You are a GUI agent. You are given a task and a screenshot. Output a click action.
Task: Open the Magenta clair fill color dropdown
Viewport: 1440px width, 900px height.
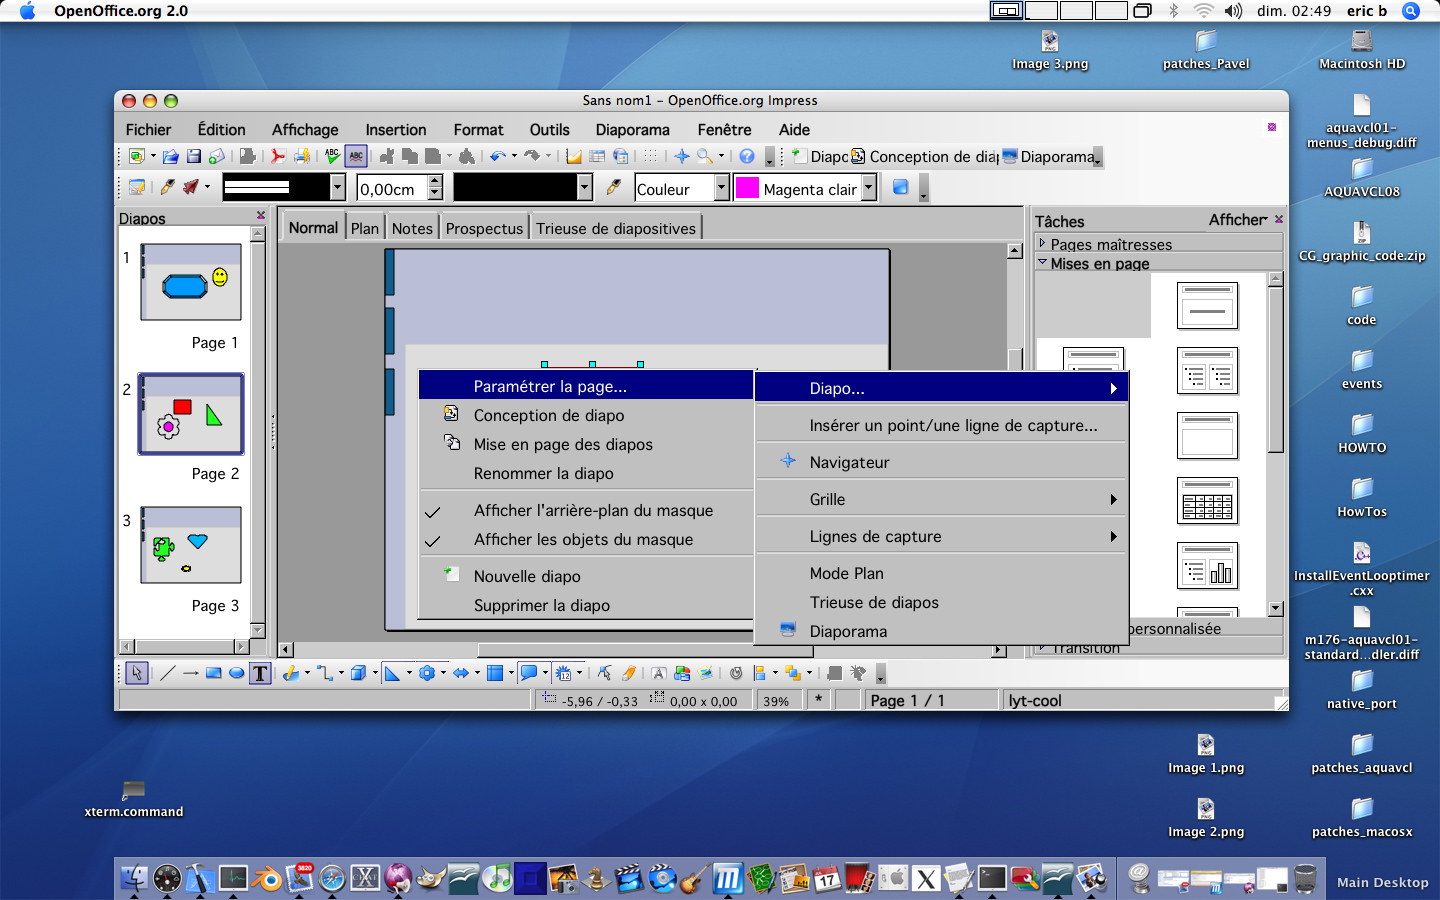(868, 187)
